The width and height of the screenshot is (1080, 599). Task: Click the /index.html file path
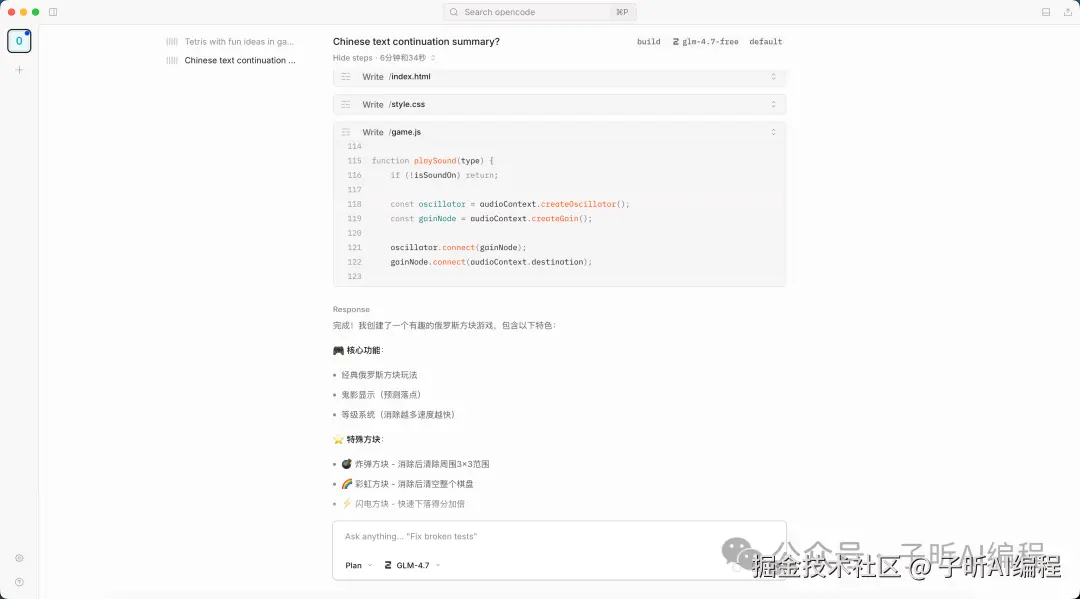pyautogui.click(x=410, y=77)
